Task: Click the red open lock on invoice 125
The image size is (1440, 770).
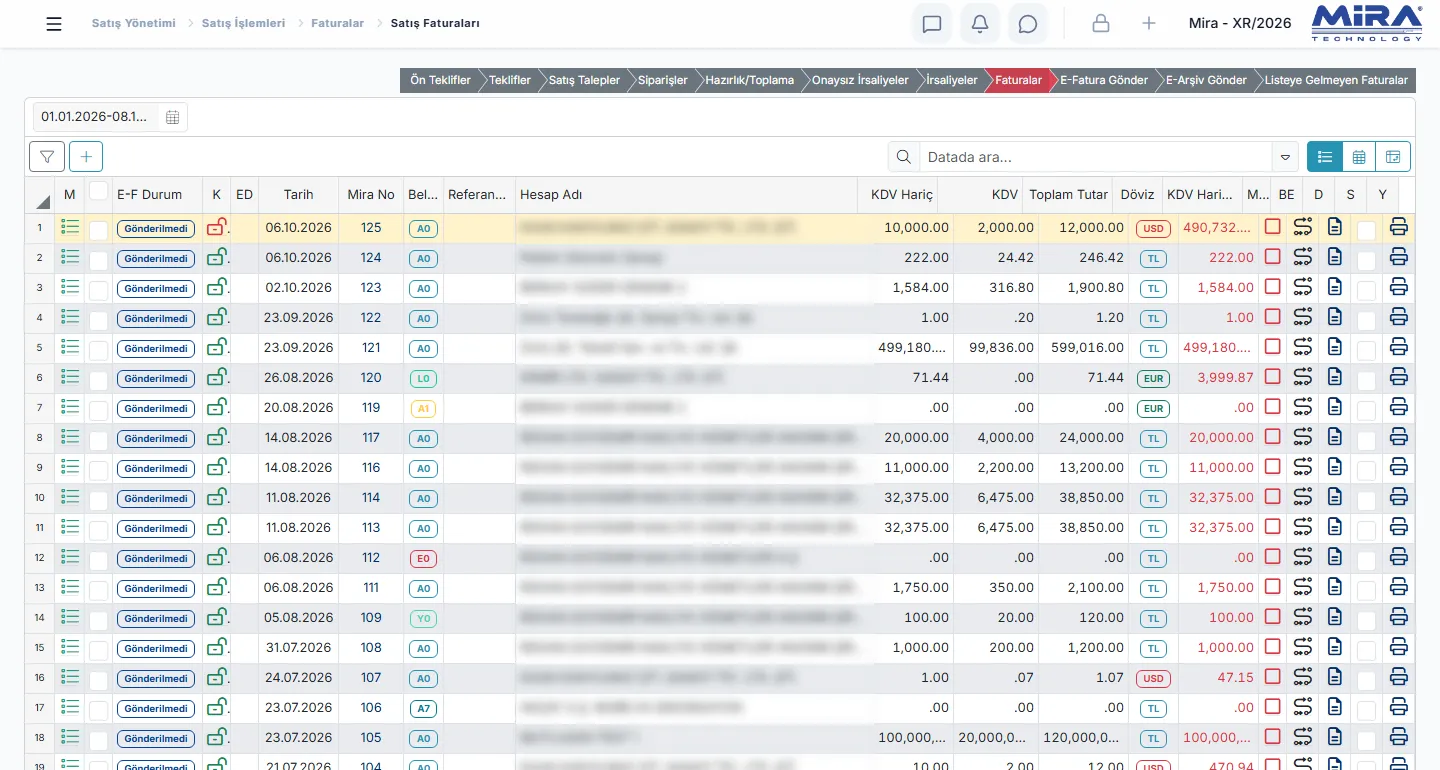Action: 216,228
